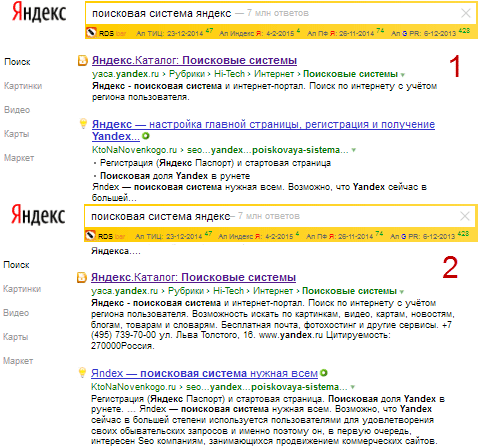Click yaca.yandex.ru in upper result breadcrumbs
Screen dimensions: 478x447
click(125, 74)
